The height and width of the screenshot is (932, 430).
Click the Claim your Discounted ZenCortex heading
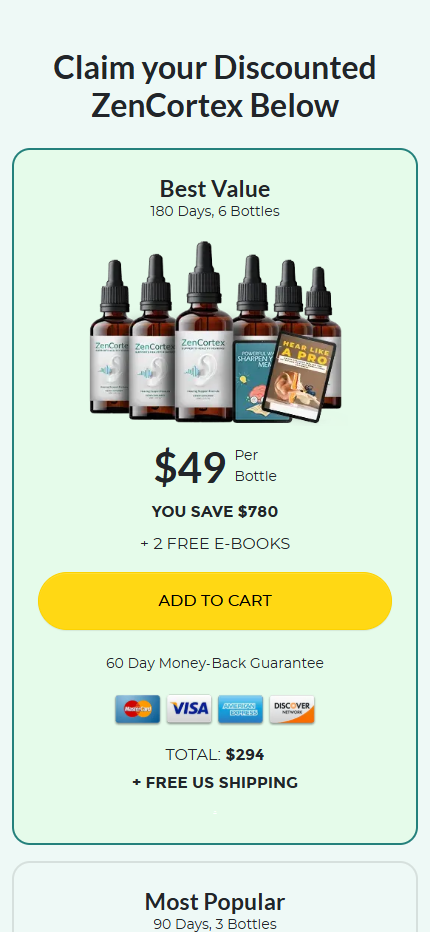[x=215, y=87]
